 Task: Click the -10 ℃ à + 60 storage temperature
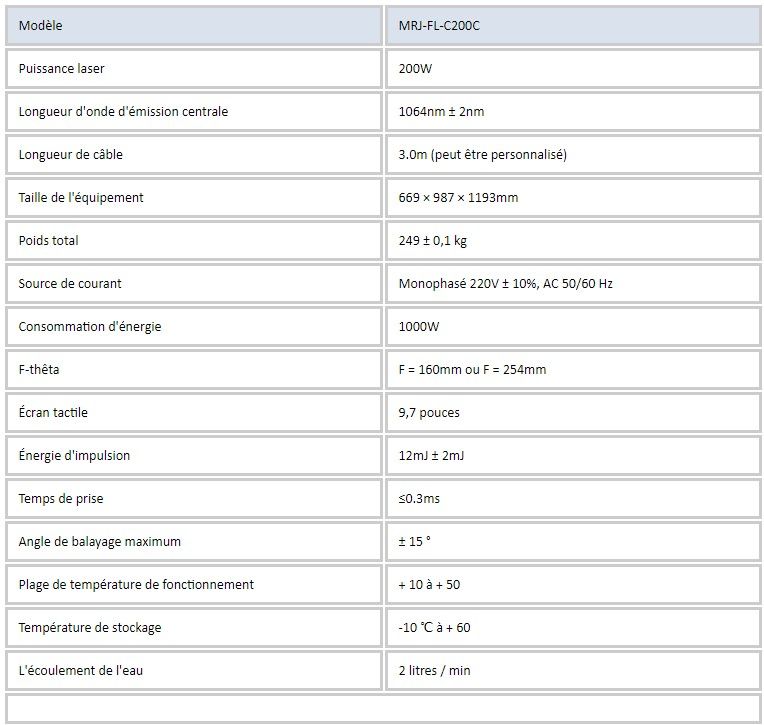click(x=434, y=627)
